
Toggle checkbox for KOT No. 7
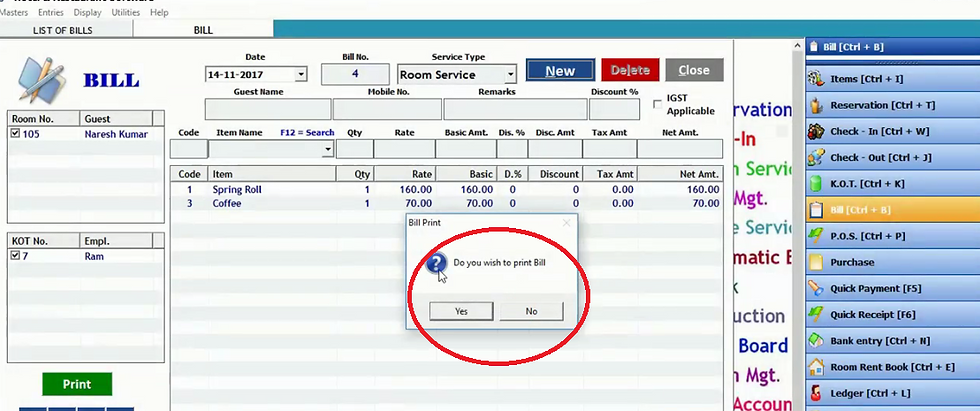16,256
